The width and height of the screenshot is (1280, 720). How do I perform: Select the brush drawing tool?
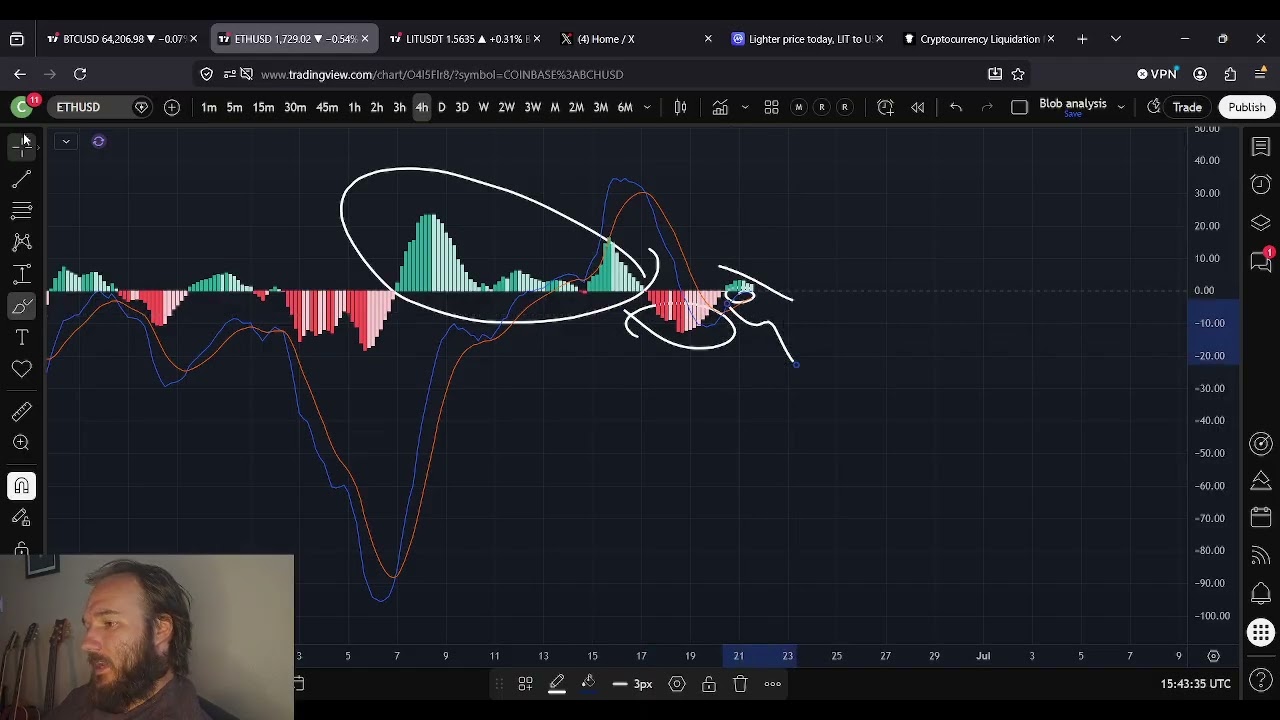[x=21, y=306]
